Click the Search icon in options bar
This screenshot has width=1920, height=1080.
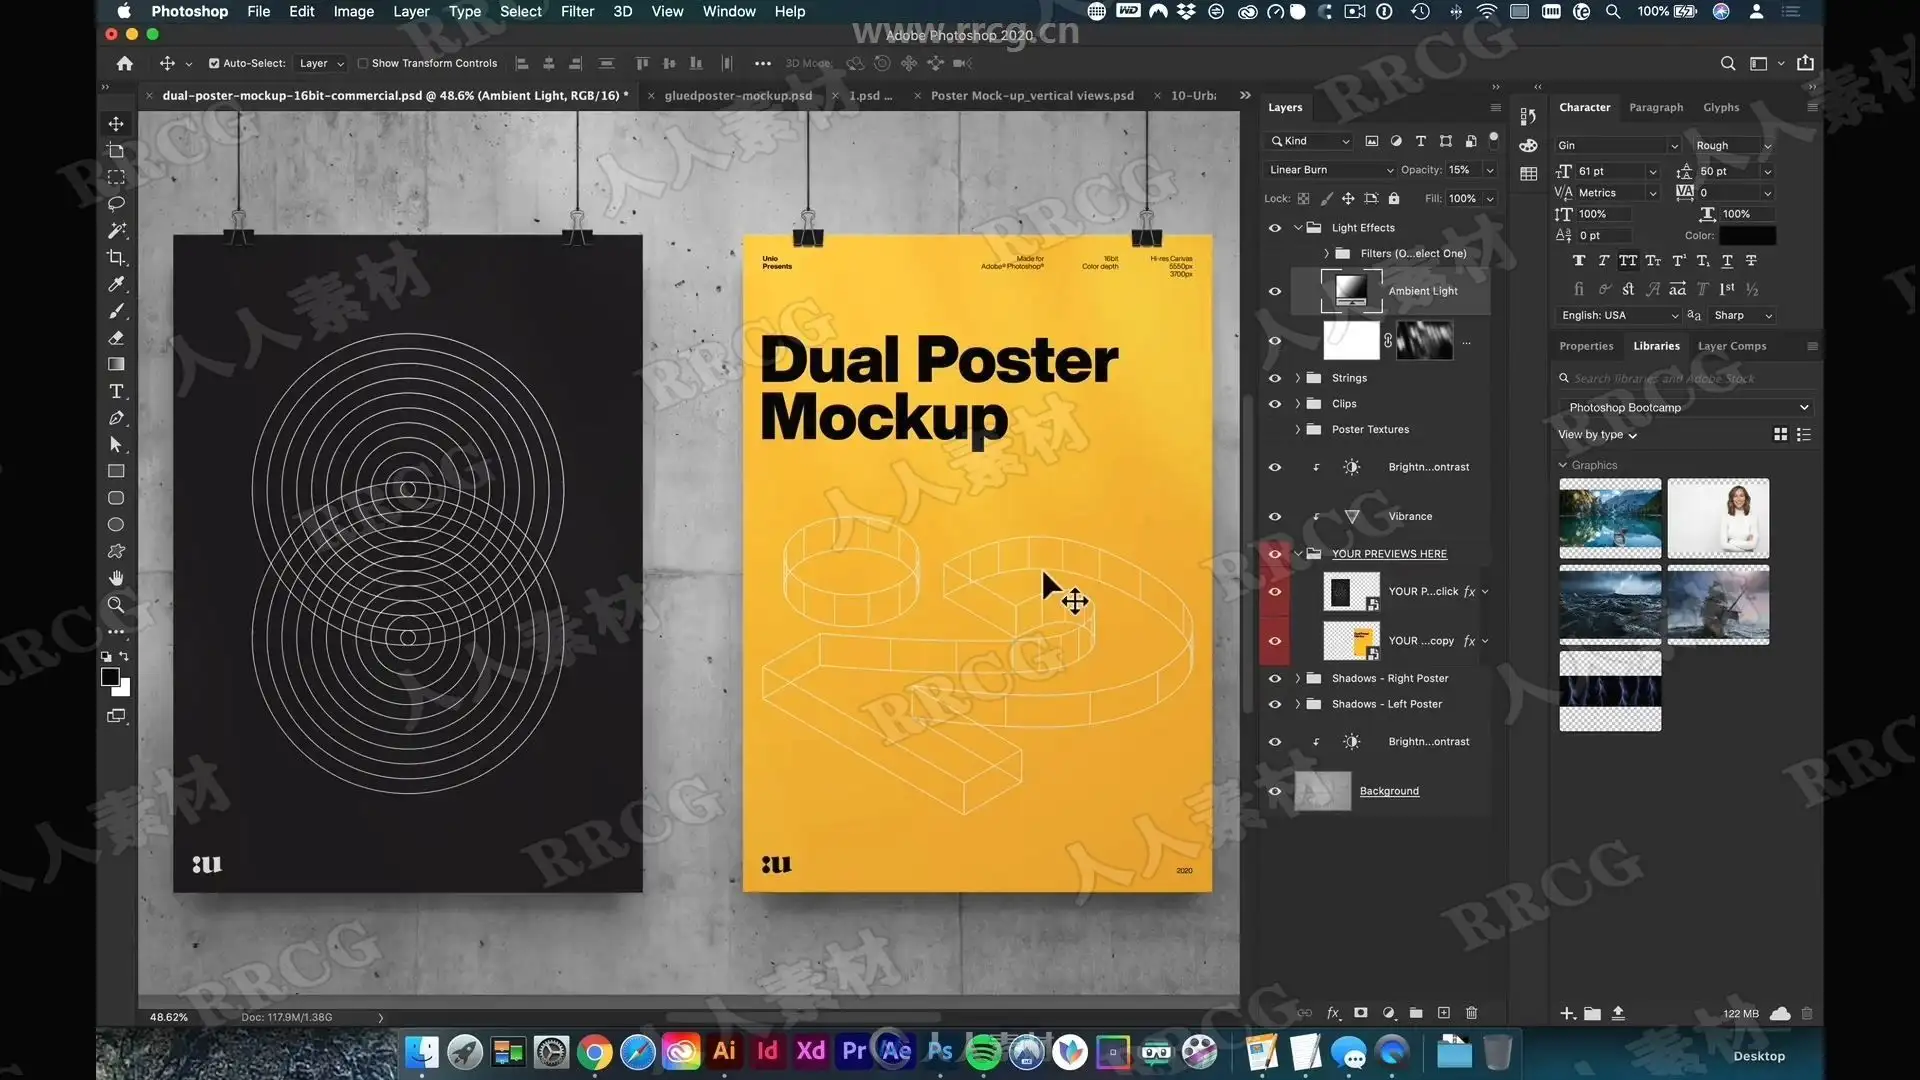click(1727, 63)
